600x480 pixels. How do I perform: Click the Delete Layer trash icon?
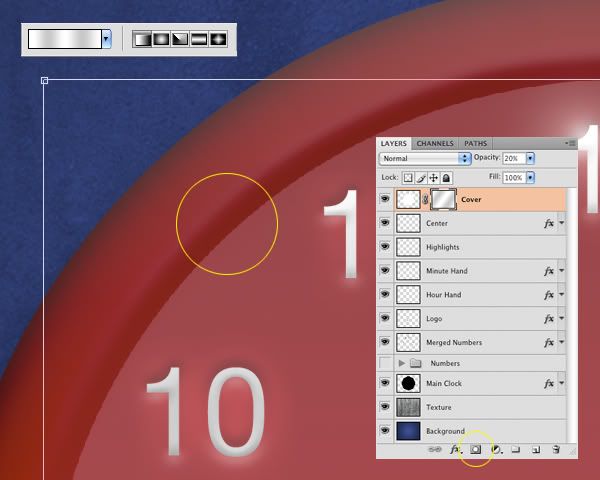(x=556, y=450)
